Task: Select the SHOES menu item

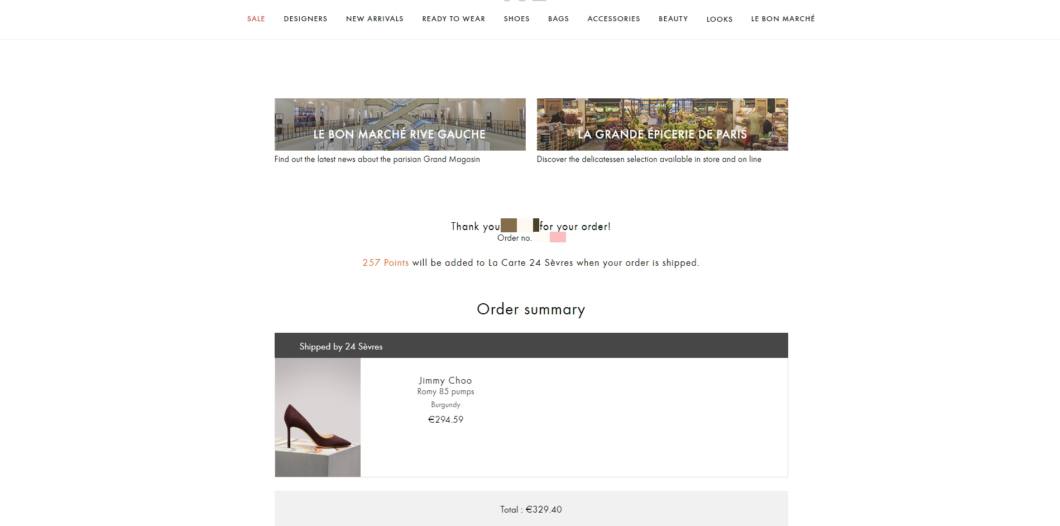Action: point(516,19)
